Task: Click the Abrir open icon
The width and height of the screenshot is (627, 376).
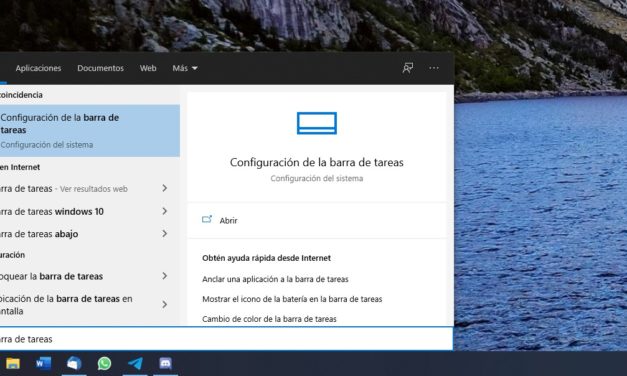Action: click(207, 219)
